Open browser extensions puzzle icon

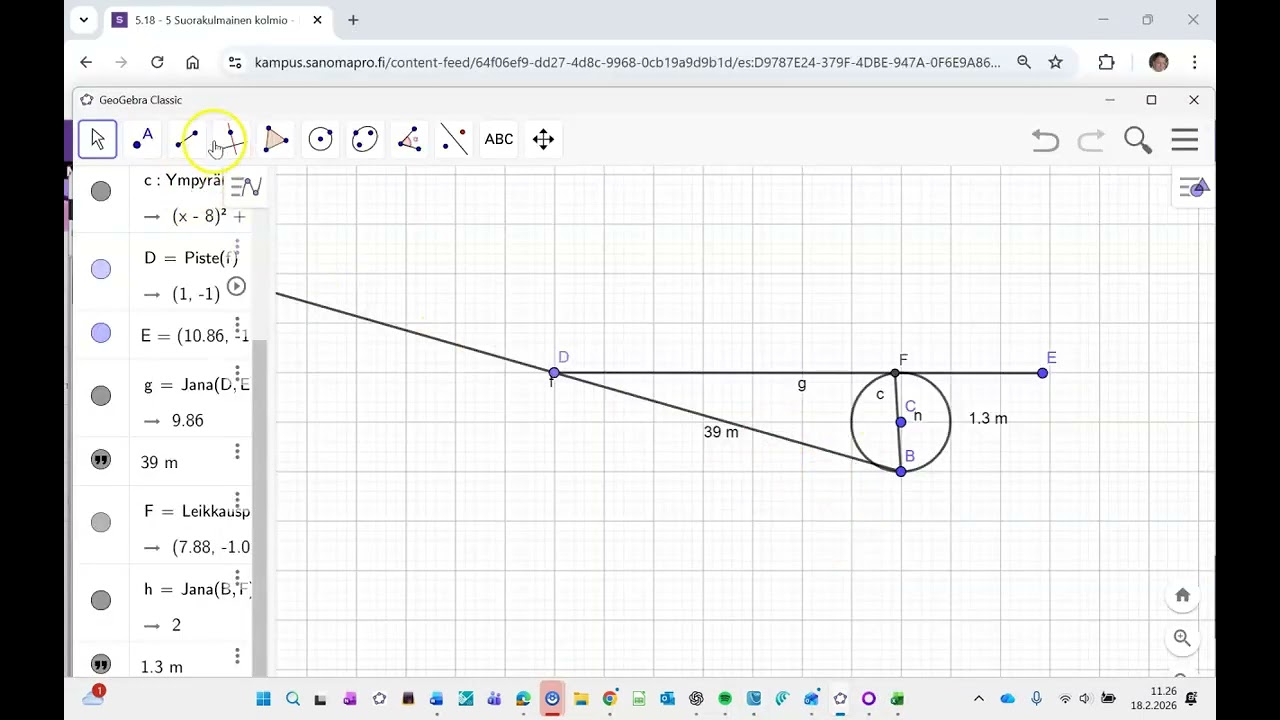1106,62
